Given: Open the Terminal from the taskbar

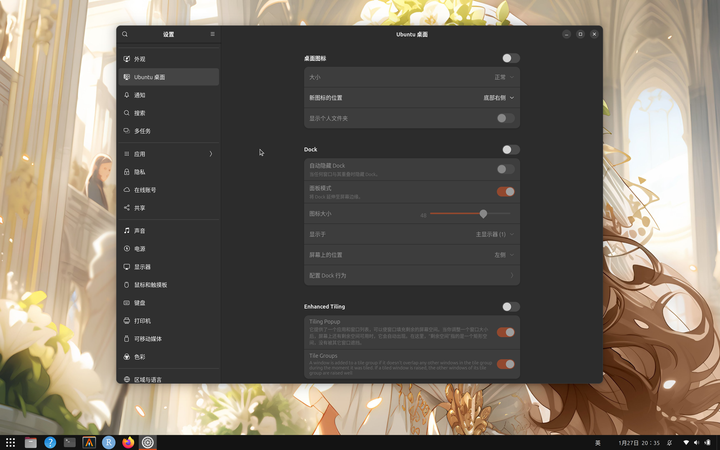Looking at the screenshot, I should click(x=69, y=442).
